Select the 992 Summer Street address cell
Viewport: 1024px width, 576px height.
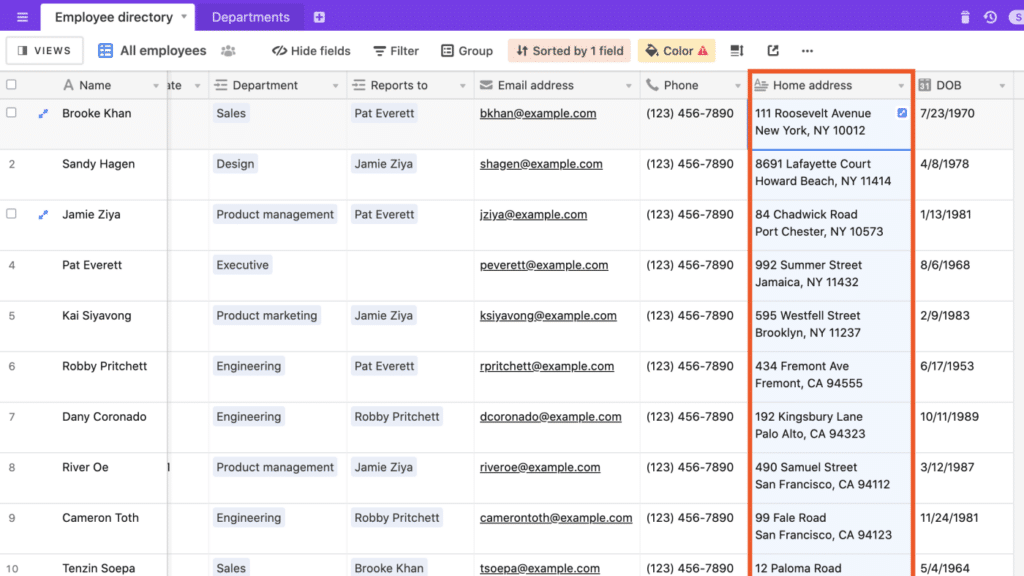click(x=830, y=276)
